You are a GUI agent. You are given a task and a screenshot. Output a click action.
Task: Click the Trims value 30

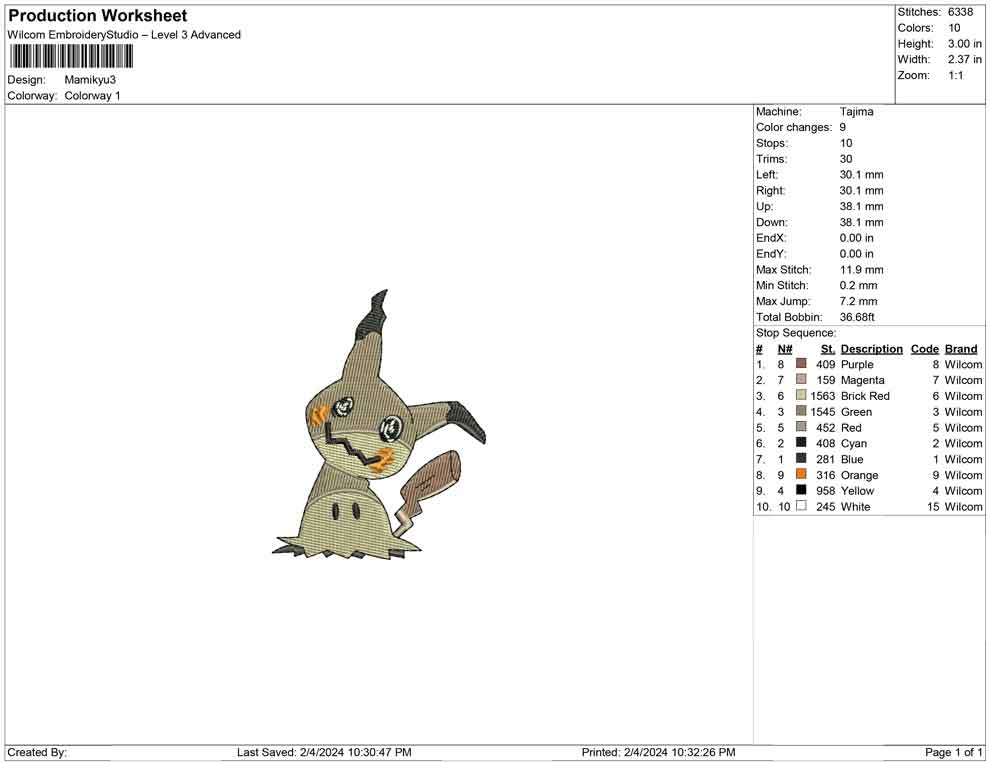click(x=846, y=158)
